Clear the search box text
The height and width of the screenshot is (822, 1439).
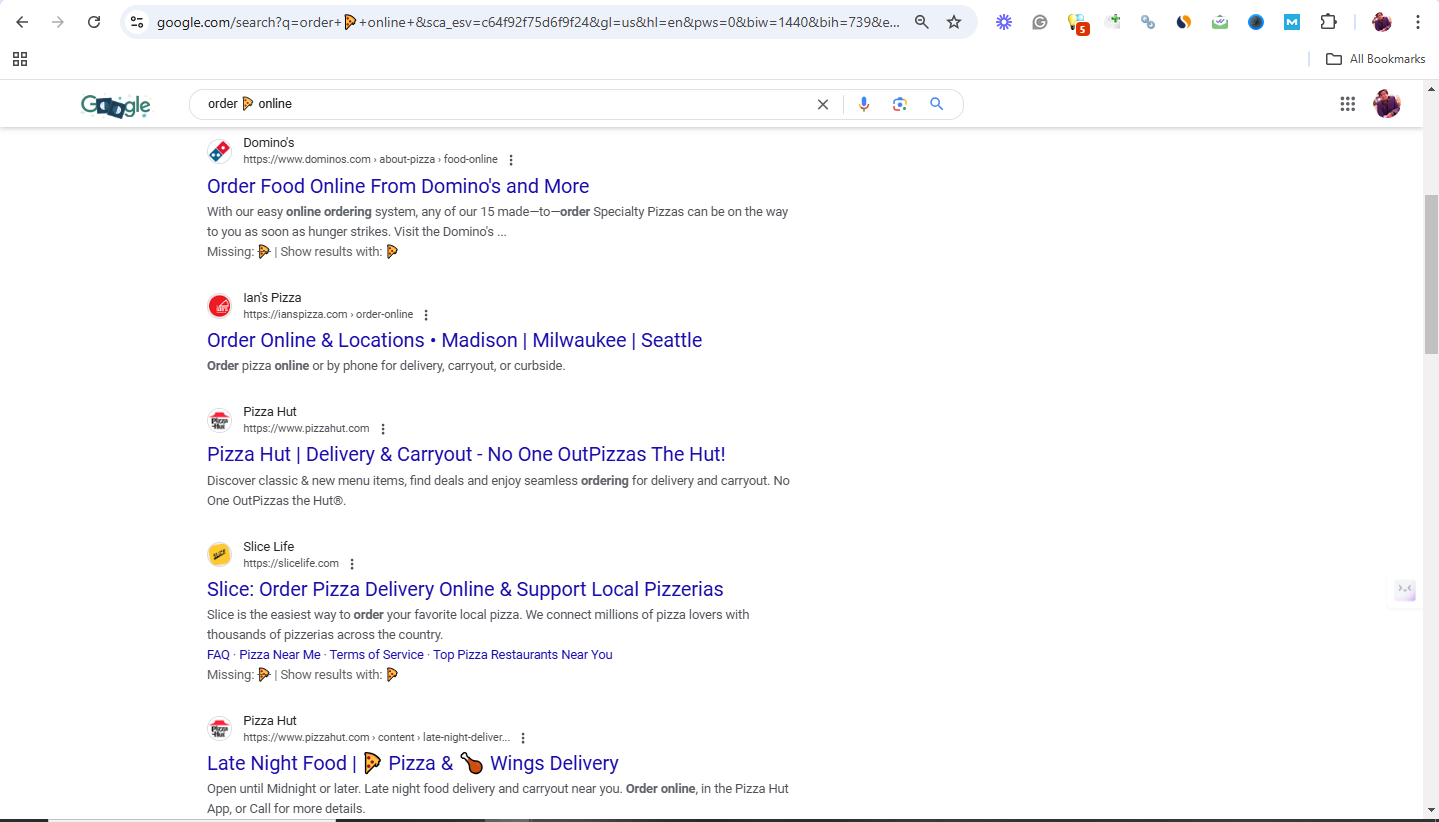(823, 104)
